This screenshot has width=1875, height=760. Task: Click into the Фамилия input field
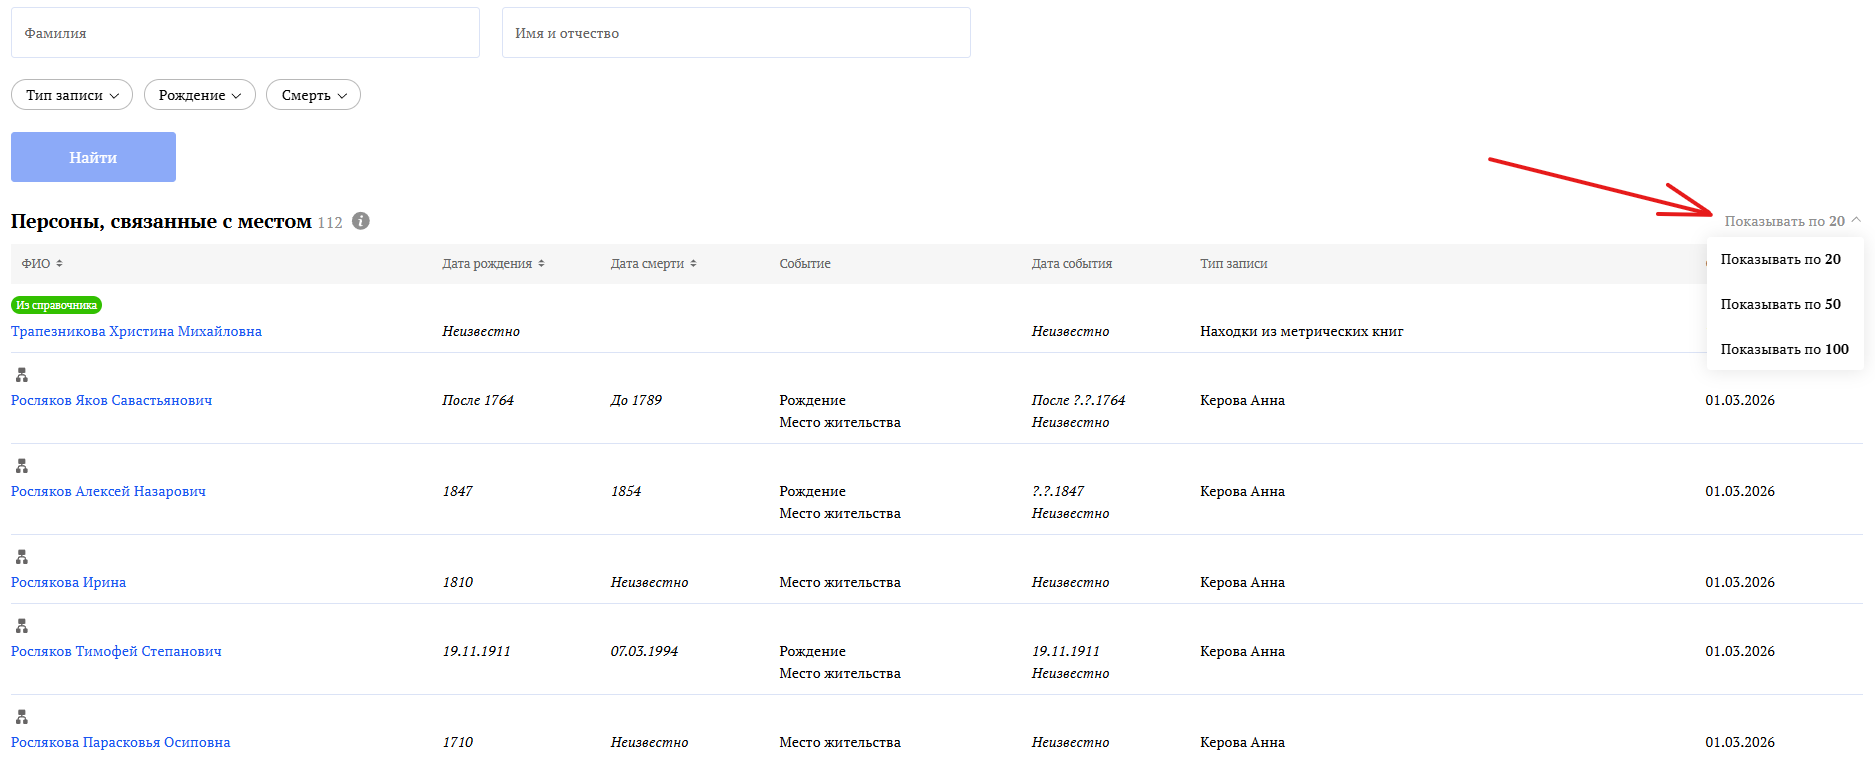245,33
